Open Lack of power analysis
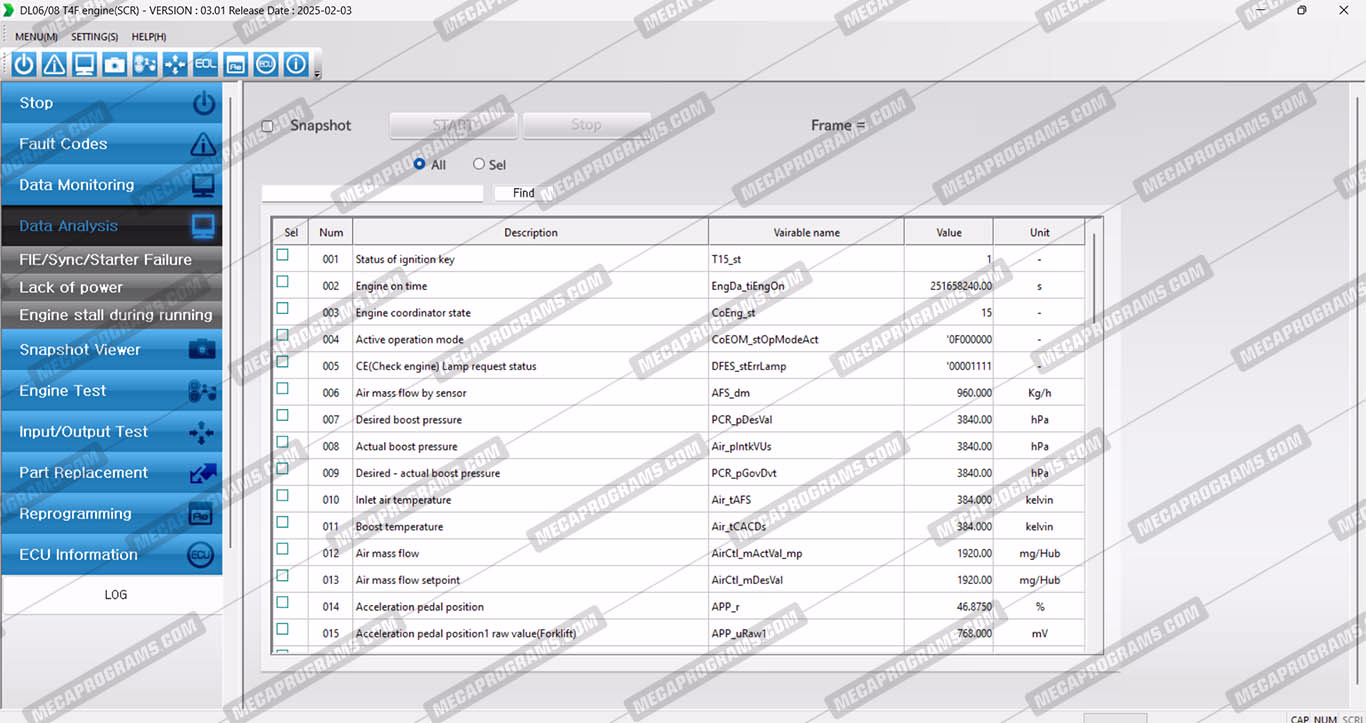Screen dimensions: 1366x723 tap(111, 287)
